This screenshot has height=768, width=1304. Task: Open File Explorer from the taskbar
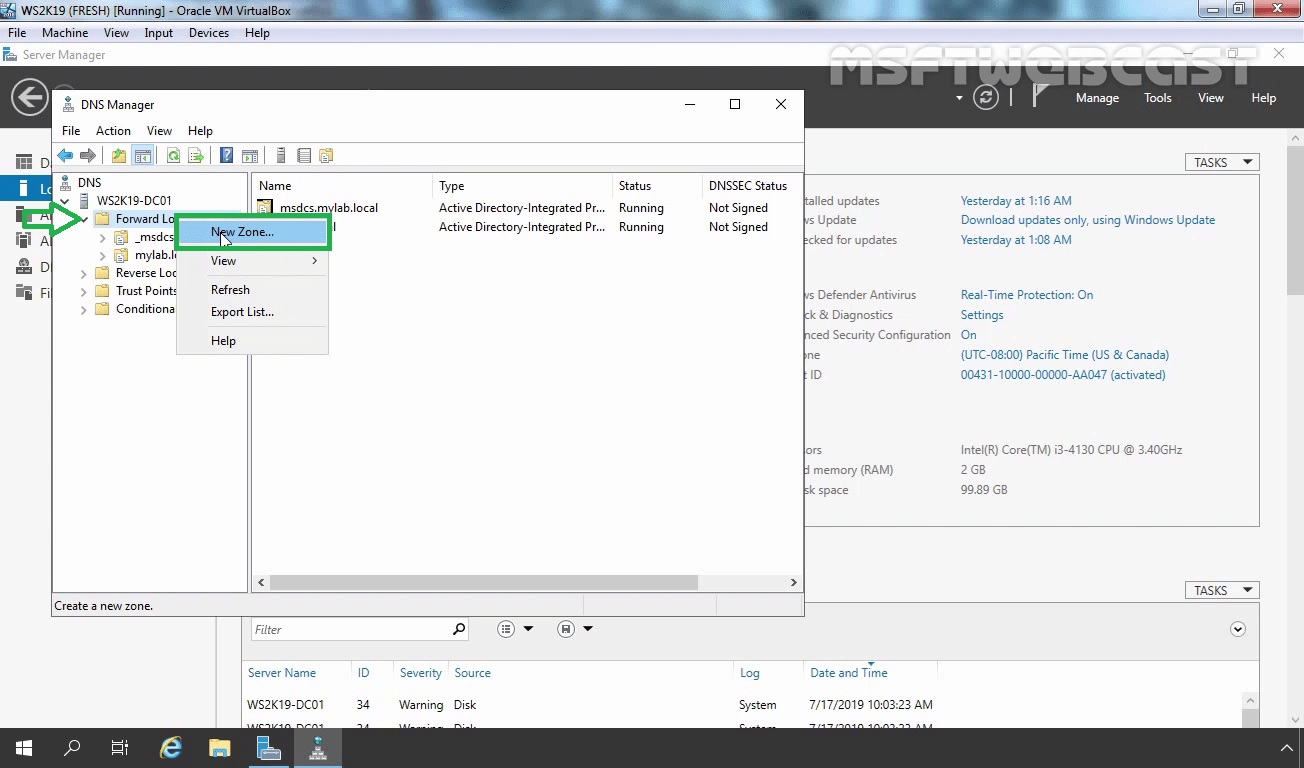[220, 748]
